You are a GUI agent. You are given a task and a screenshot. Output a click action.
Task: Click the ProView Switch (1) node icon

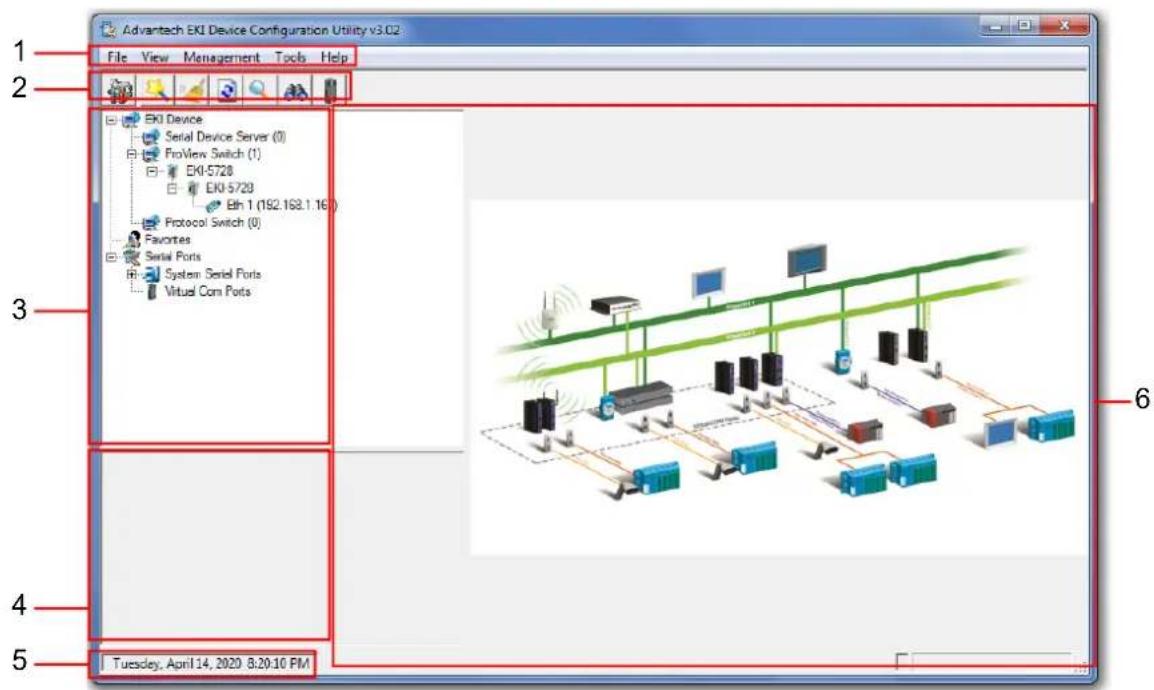point(151,154)
